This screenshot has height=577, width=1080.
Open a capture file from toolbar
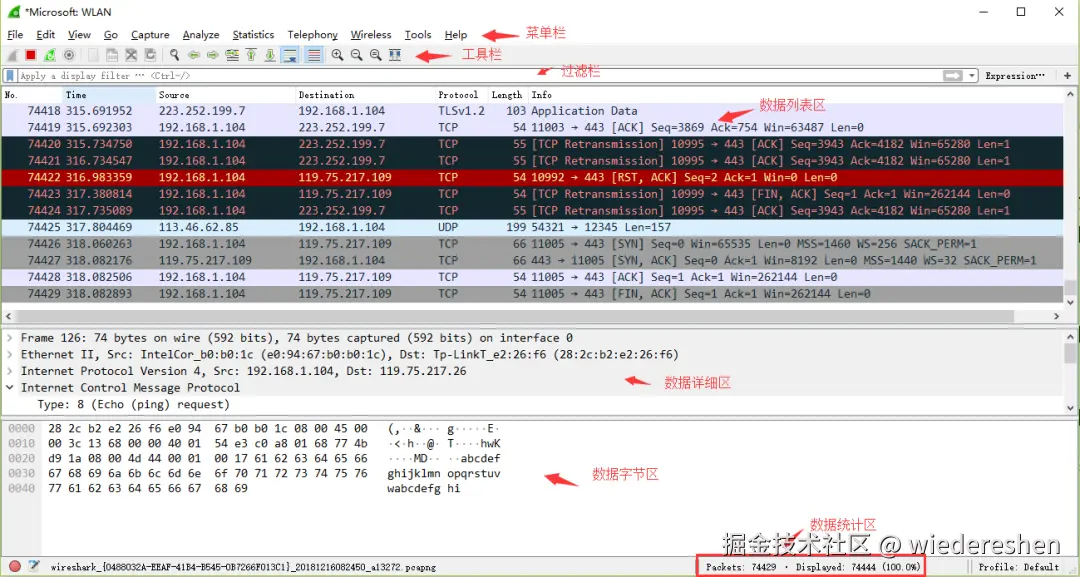pyautogui.click(x=93, y=55)
